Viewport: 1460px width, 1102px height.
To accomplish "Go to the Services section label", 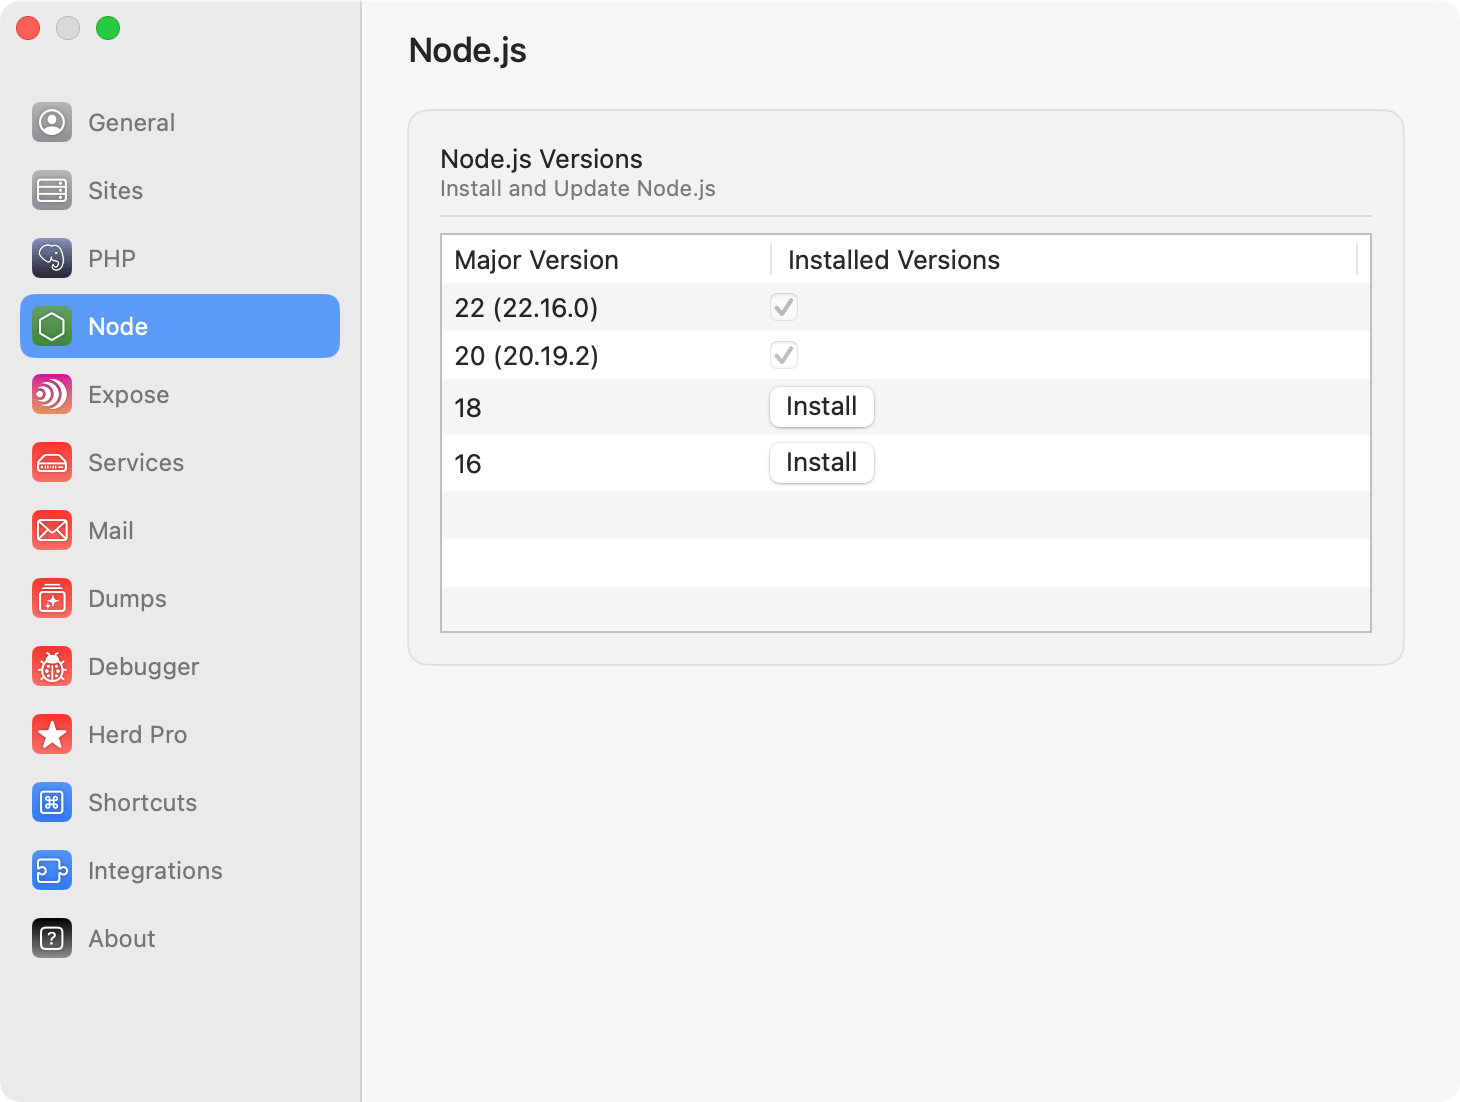I will click(x=136, y=463).
